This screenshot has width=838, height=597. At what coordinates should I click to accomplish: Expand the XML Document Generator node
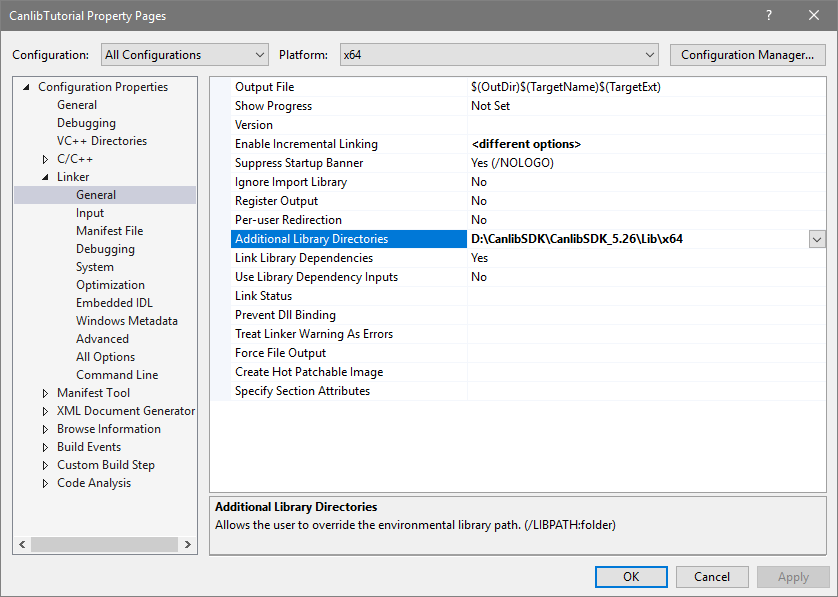tap(45, 411)
